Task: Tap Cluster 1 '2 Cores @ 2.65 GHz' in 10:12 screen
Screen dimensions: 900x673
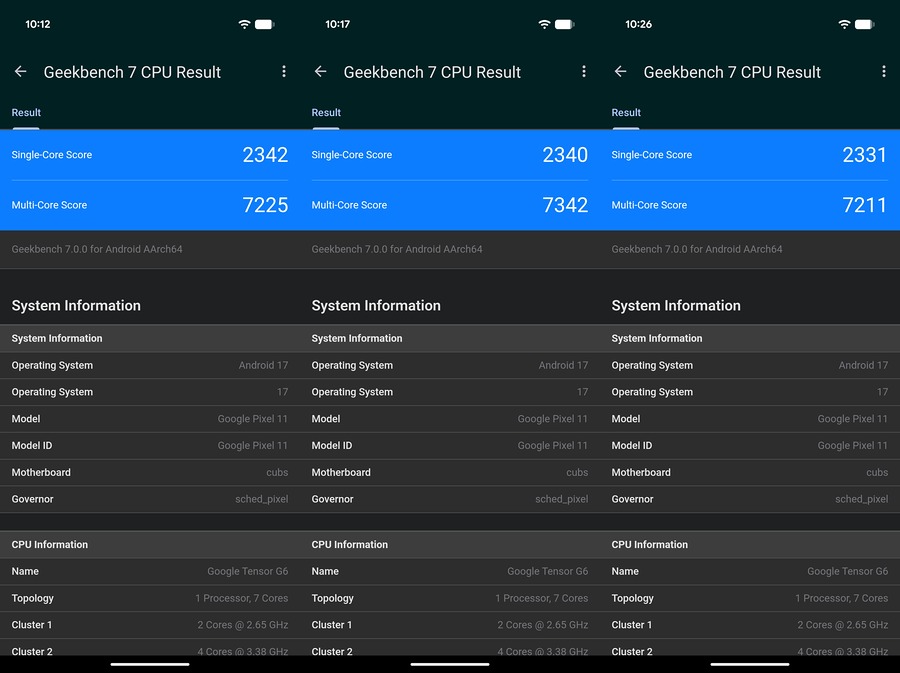Action: tap(243, 625)
